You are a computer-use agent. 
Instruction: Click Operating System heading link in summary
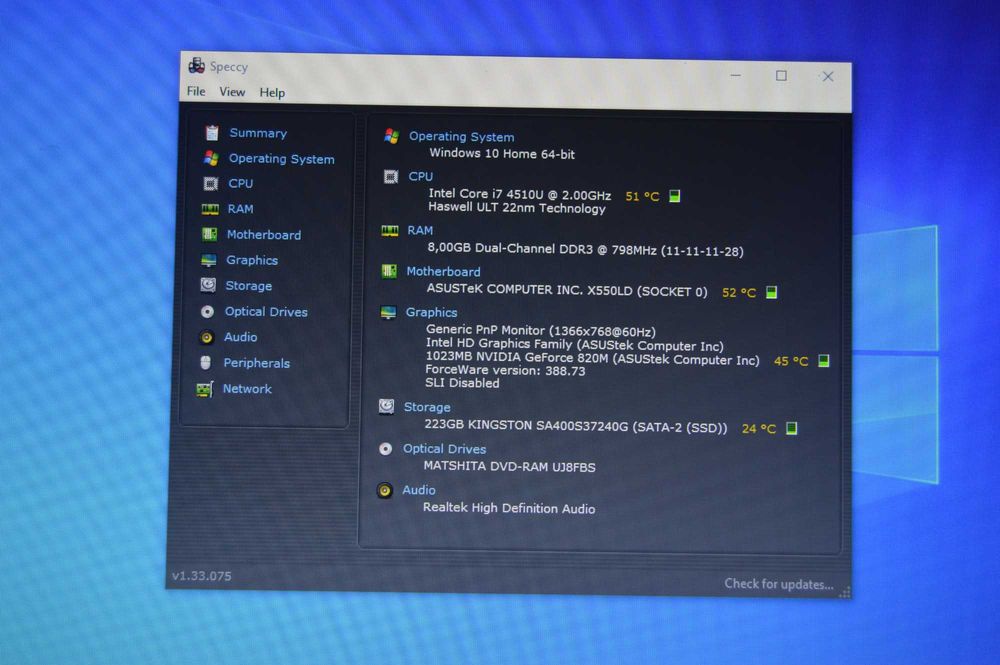(x=462, y=136)
